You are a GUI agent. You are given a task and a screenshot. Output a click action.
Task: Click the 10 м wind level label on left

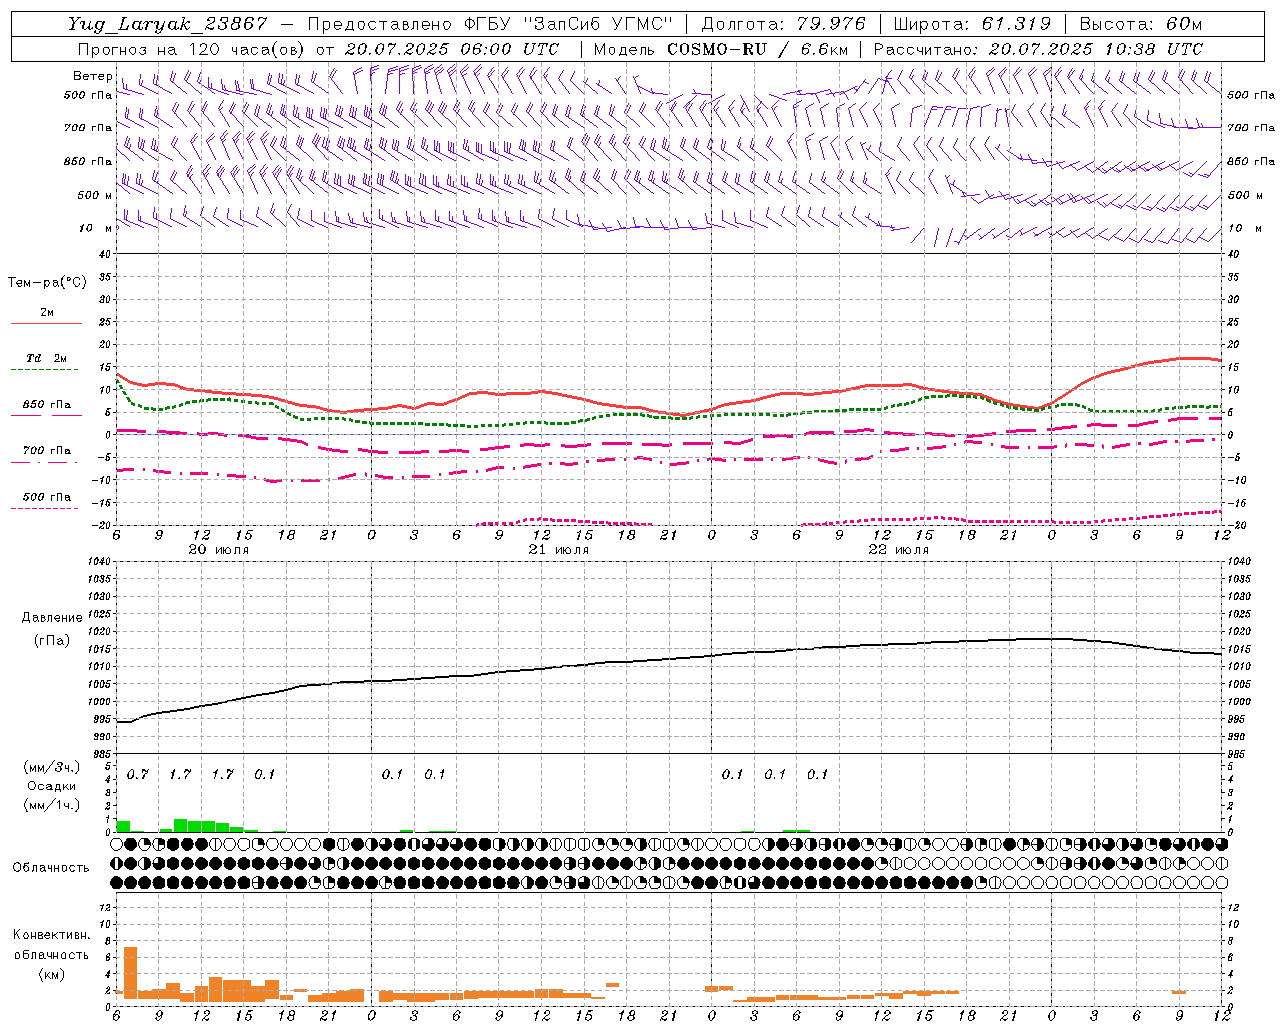click(96, 228)
